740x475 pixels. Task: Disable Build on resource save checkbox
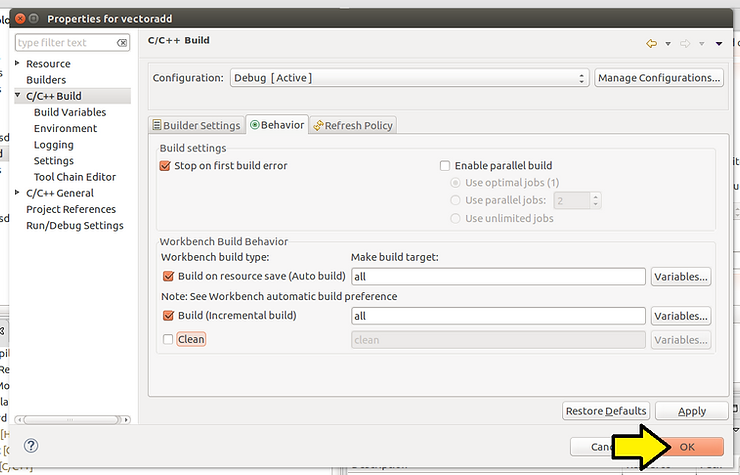coord(167,276)
